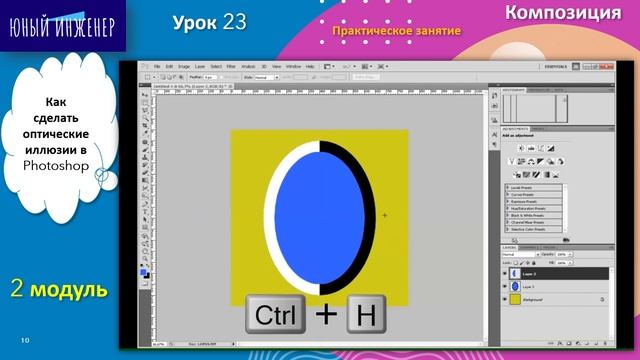
Task: Add a Channel Mixer adjustment
Action: pyautogui.click(x=560, y=162)
